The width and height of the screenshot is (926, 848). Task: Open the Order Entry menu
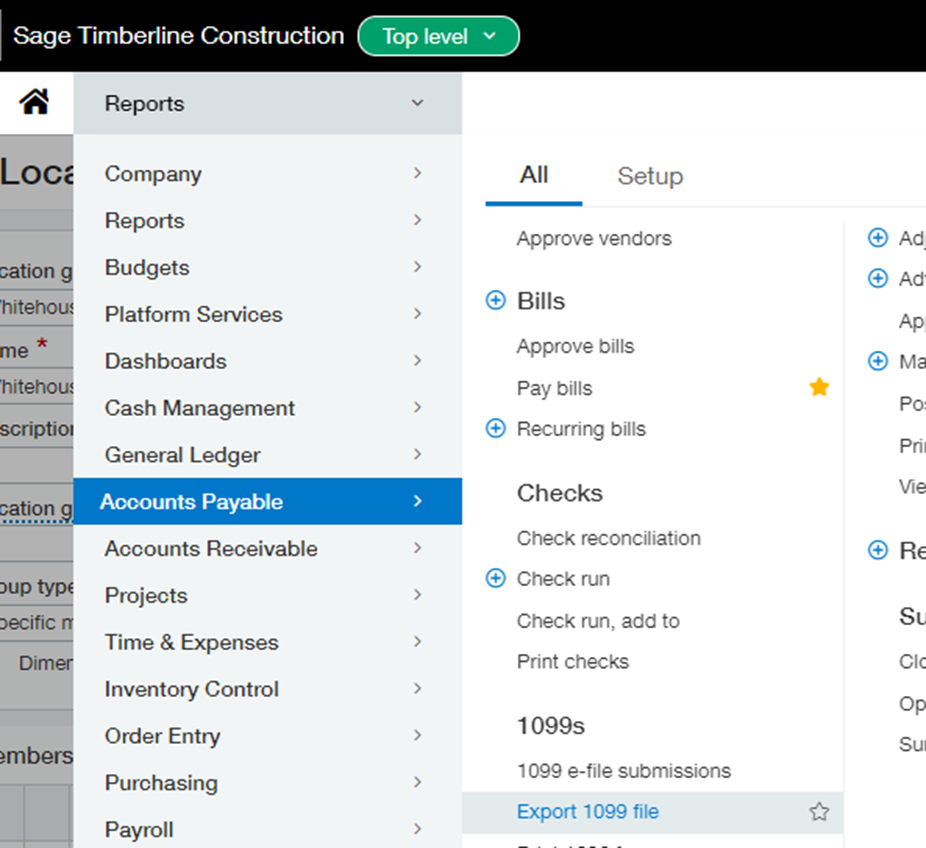[268, 736]
